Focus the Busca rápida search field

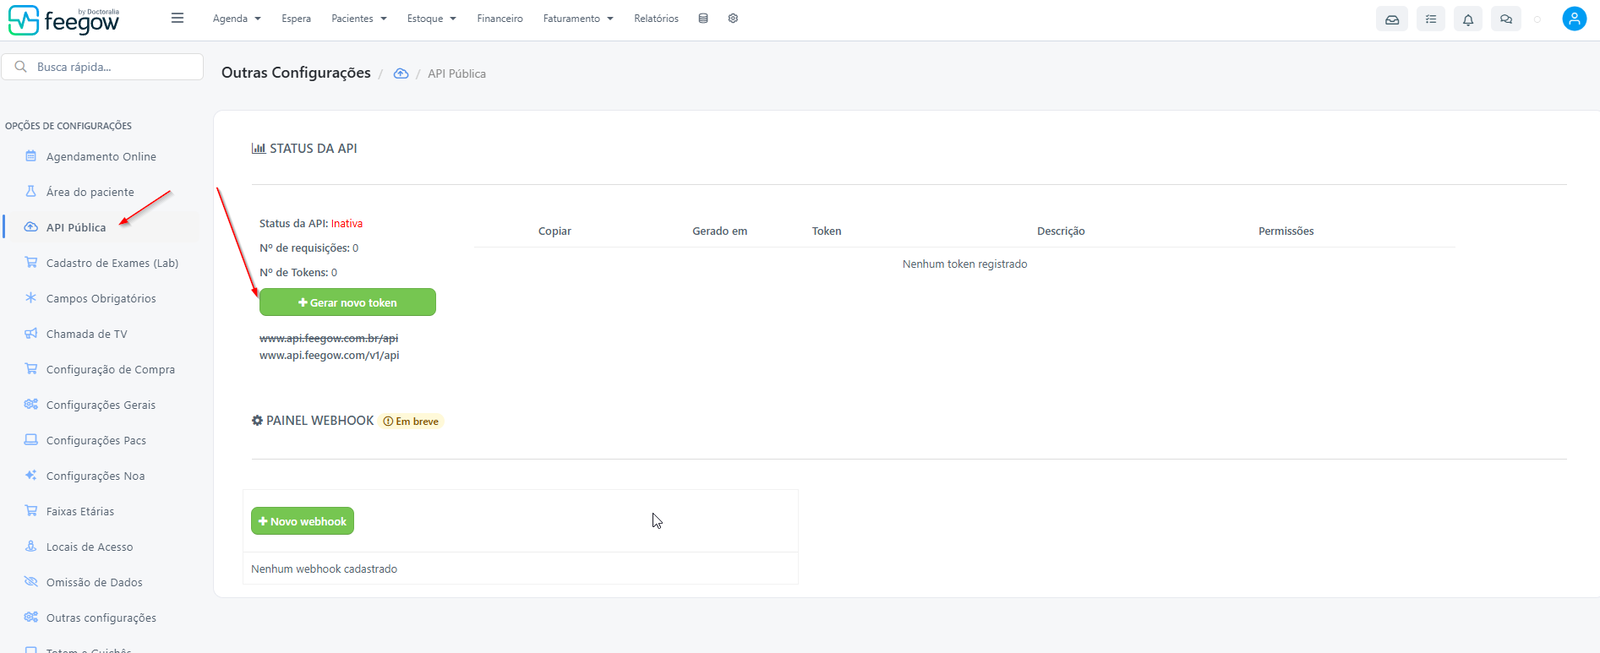click(x=102, y=67)
